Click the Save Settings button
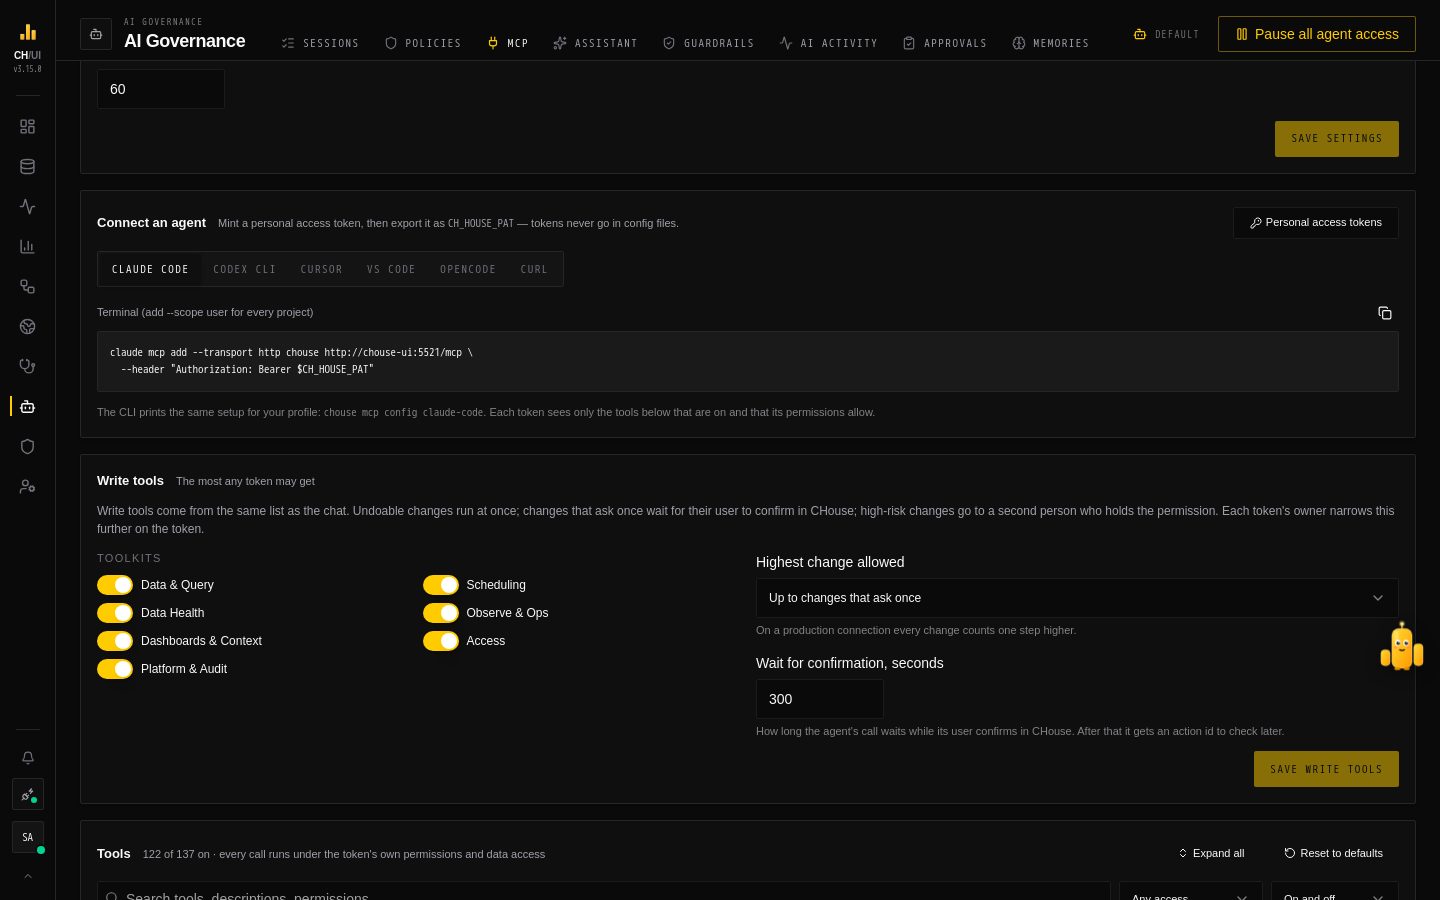 point(1337,139)
